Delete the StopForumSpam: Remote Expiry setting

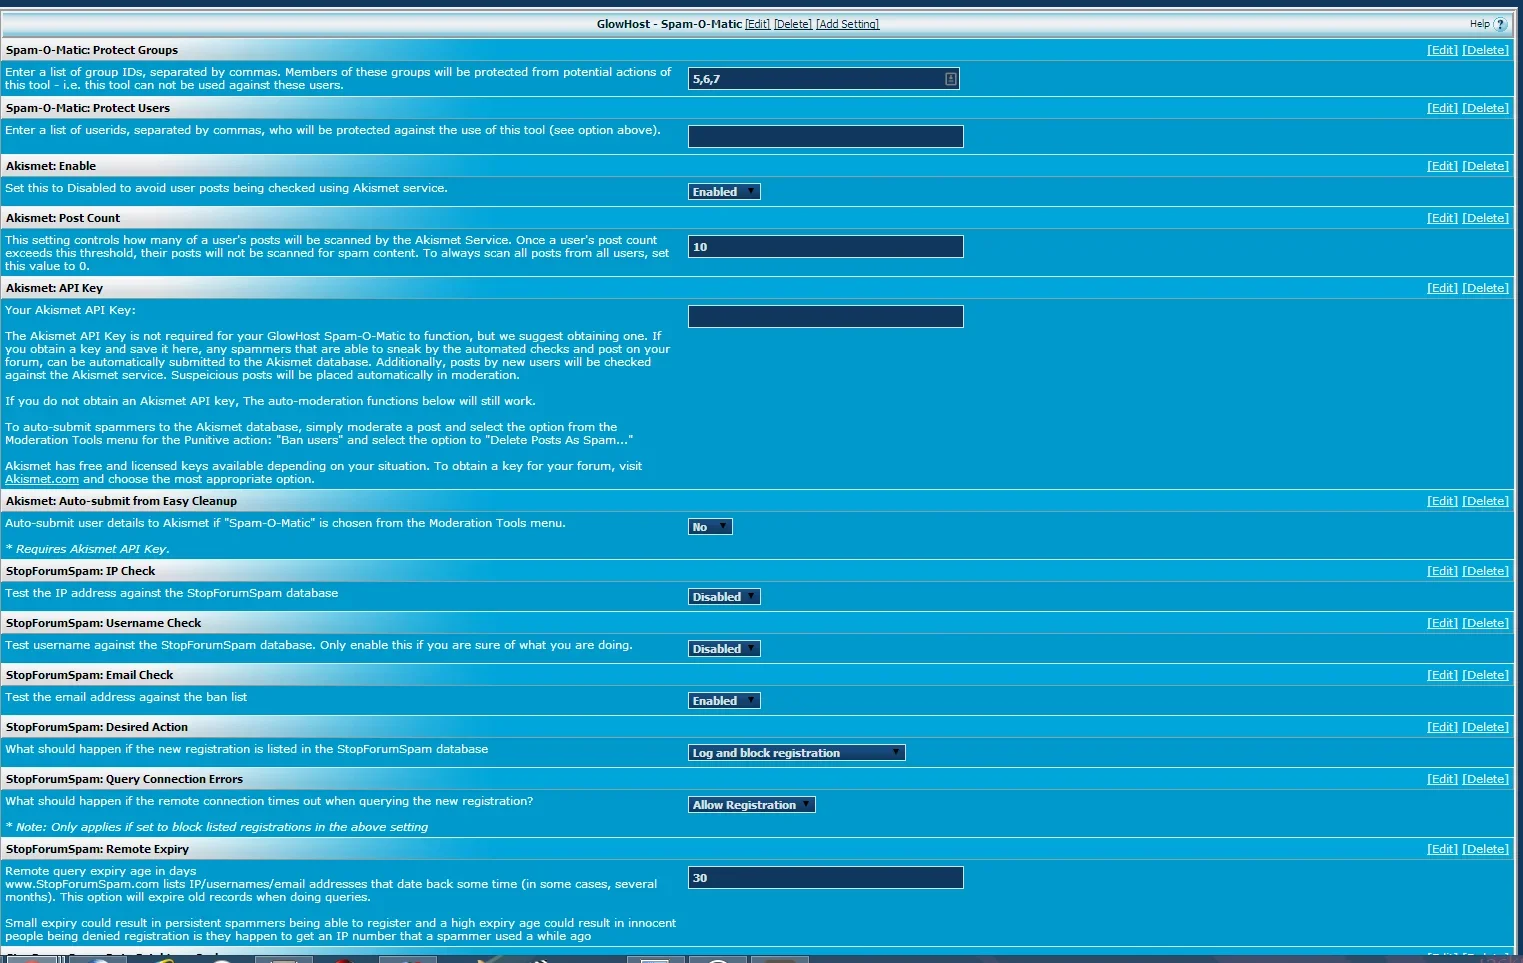pyautogui.click(x=1485, y=849)
